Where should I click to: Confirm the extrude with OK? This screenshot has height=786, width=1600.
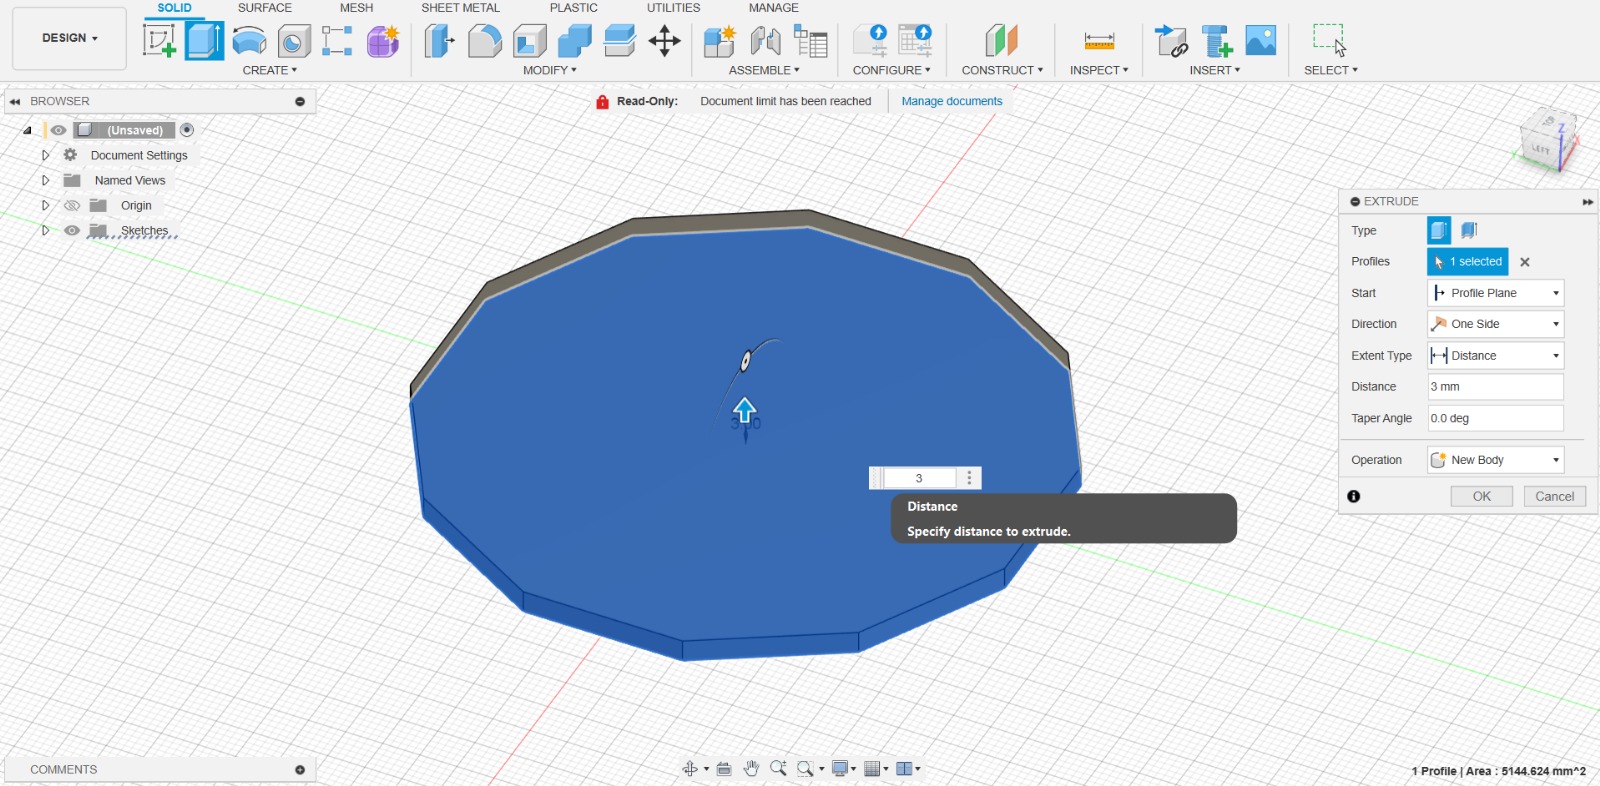1482,496
